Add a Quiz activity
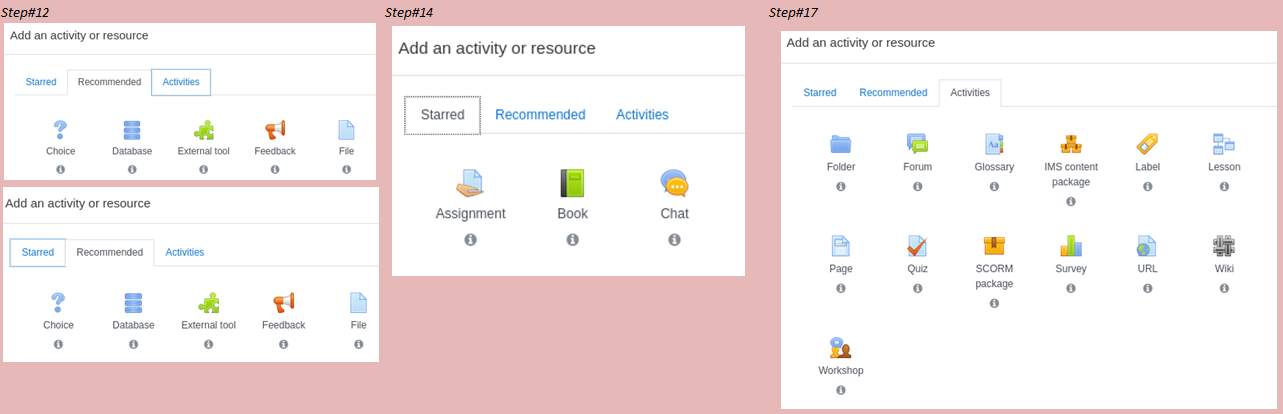The width and height of the screenshot is (1283, 414). [x=917, y=245]
